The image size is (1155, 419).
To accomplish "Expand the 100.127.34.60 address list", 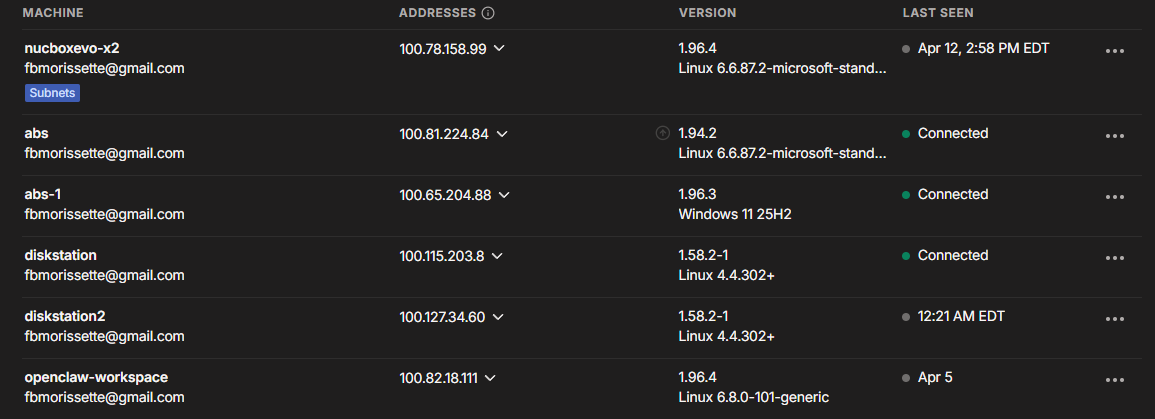I will point(498,317).
